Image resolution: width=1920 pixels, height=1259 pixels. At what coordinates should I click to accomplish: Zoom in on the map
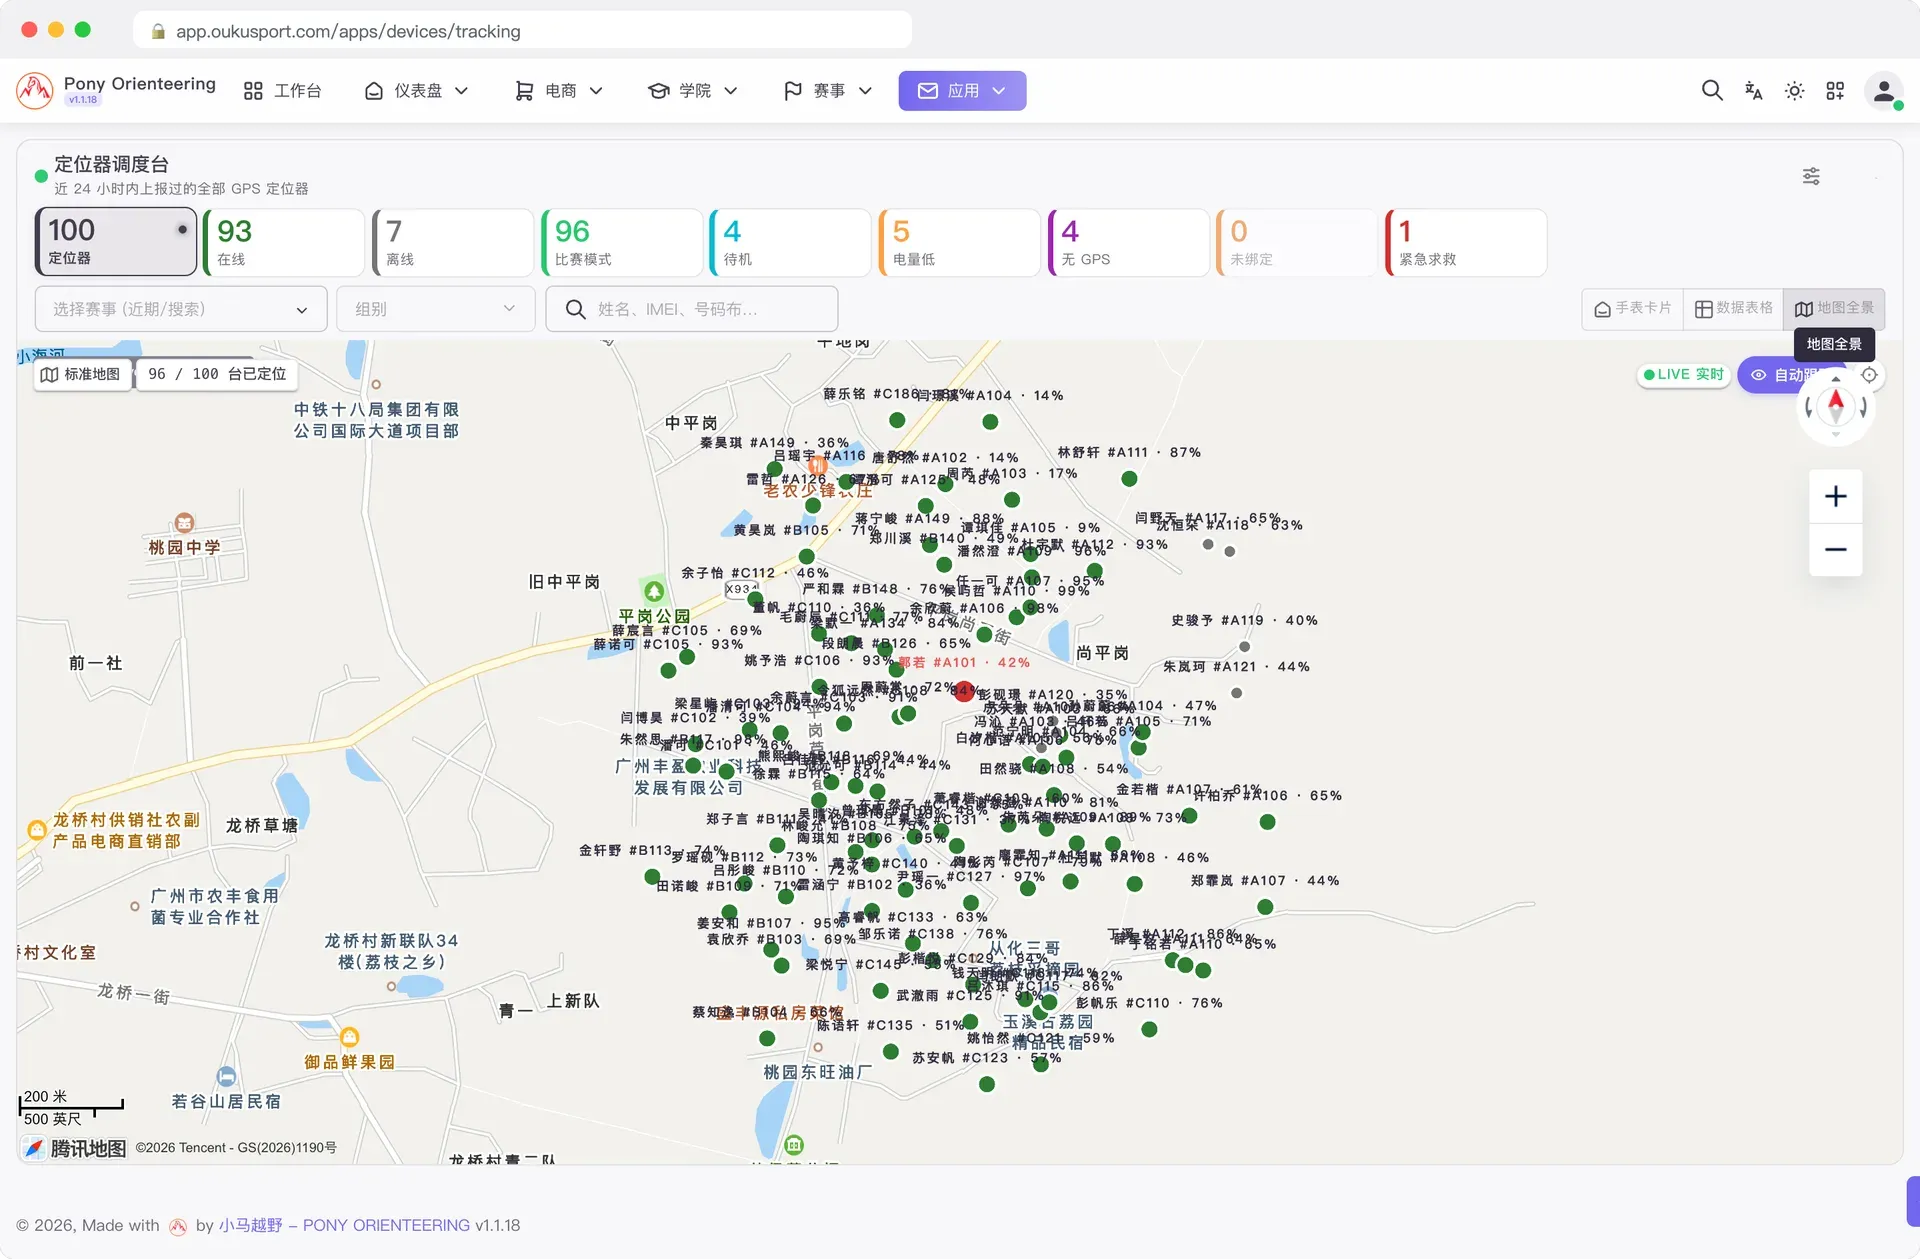(1835, 496)
